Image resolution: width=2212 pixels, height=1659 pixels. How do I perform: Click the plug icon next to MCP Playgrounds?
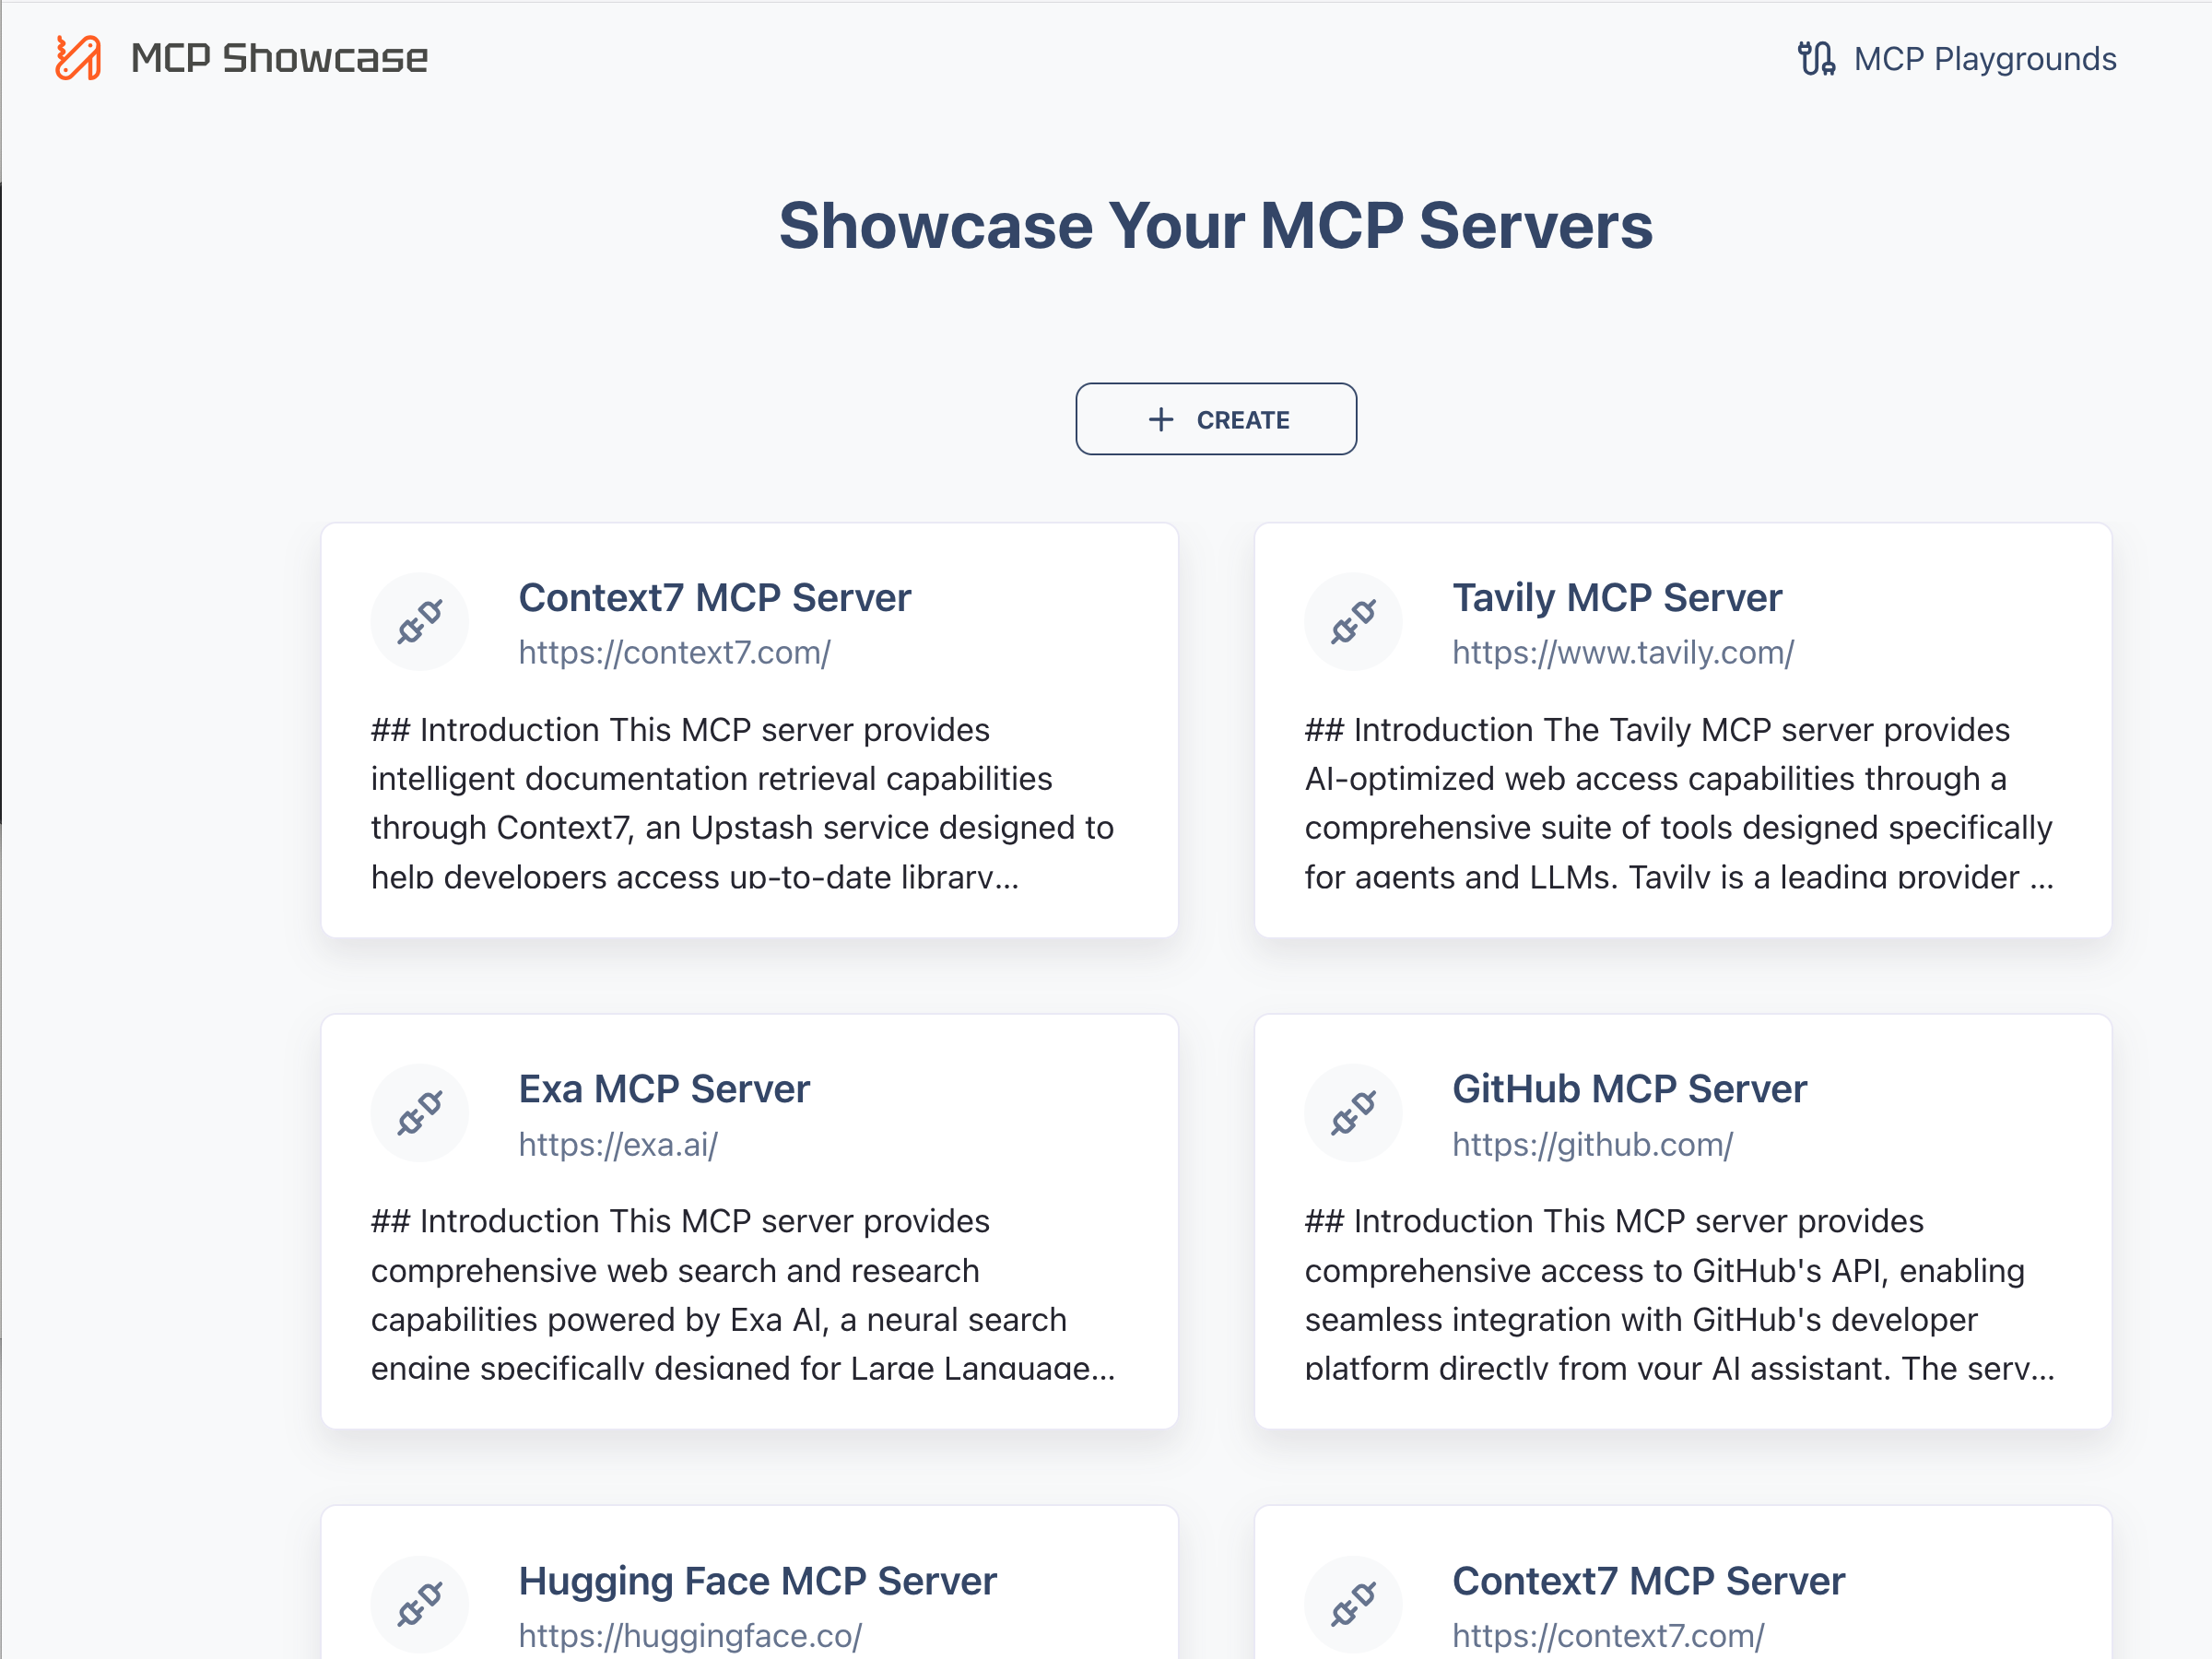[x=1817, y=58]
